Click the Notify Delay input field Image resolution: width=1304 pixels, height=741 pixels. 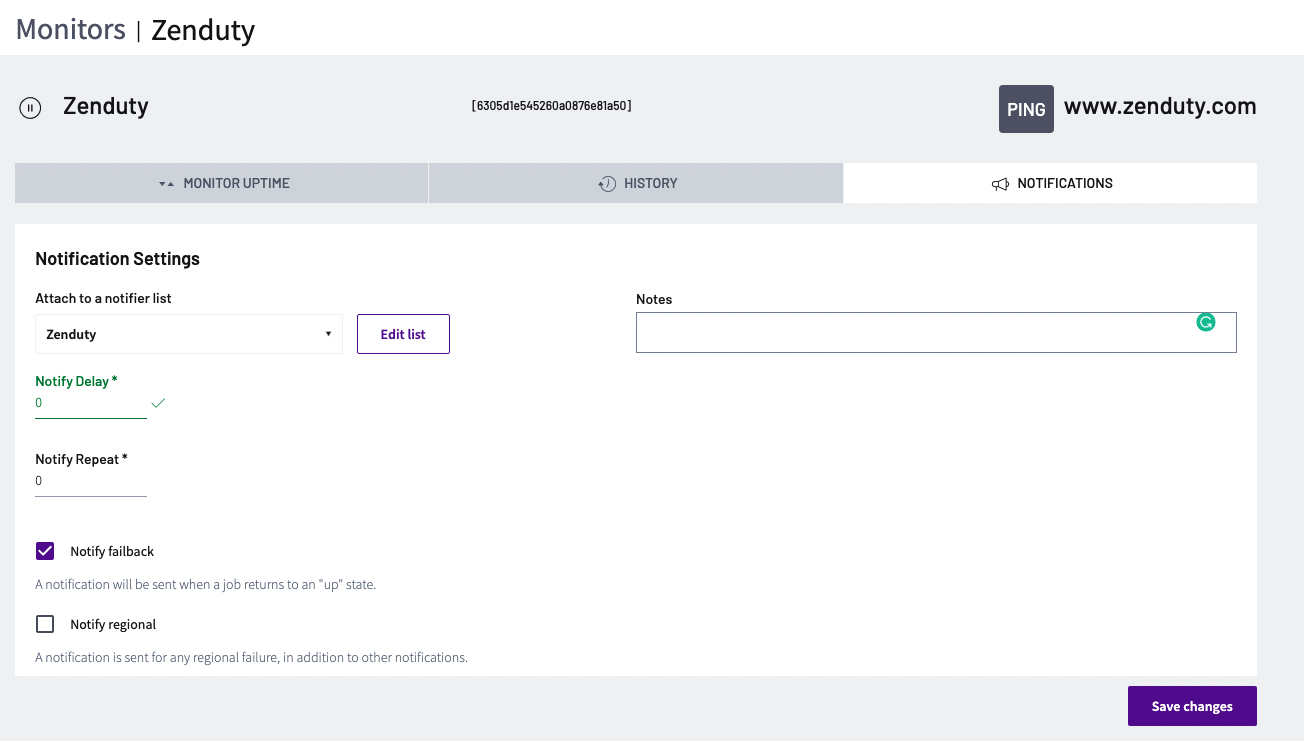(91, 404)
